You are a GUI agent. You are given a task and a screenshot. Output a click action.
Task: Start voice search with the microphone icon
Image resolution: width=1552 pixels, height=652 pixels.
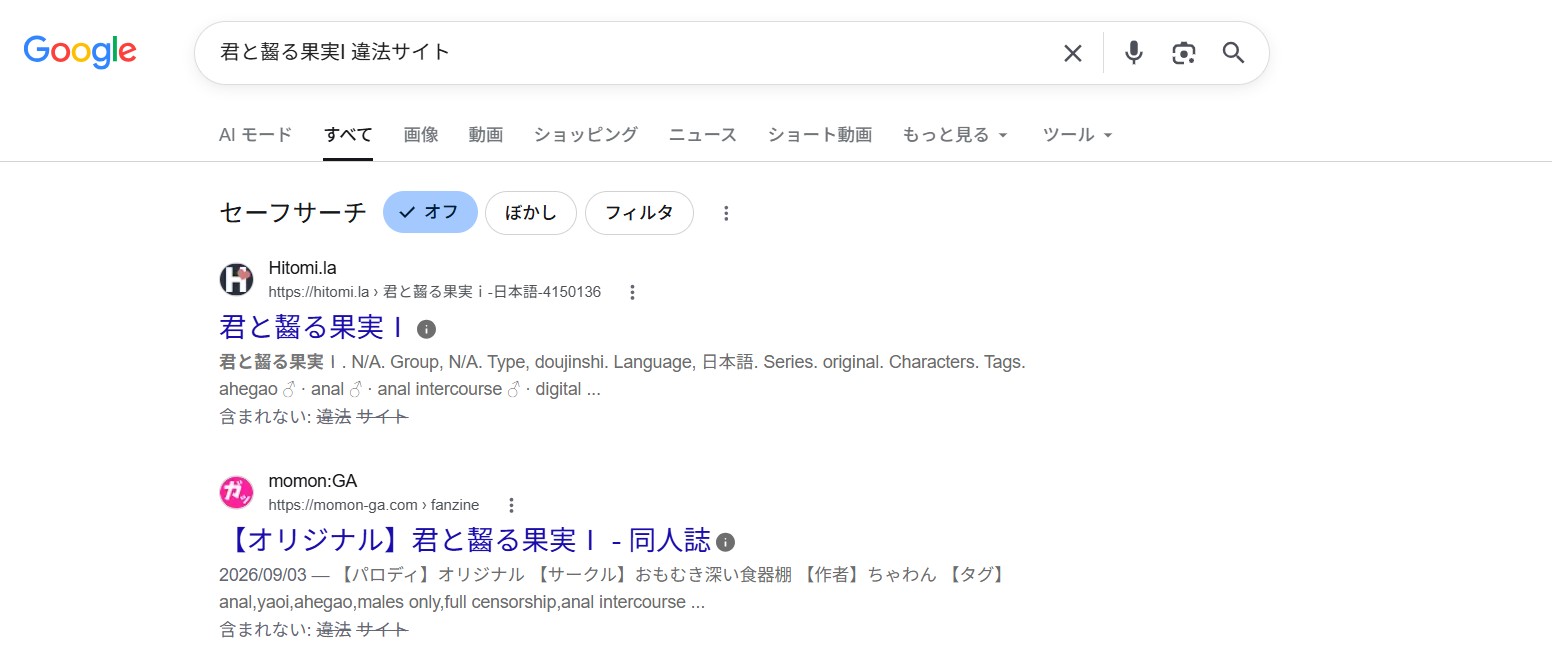tap(1133, 53)
